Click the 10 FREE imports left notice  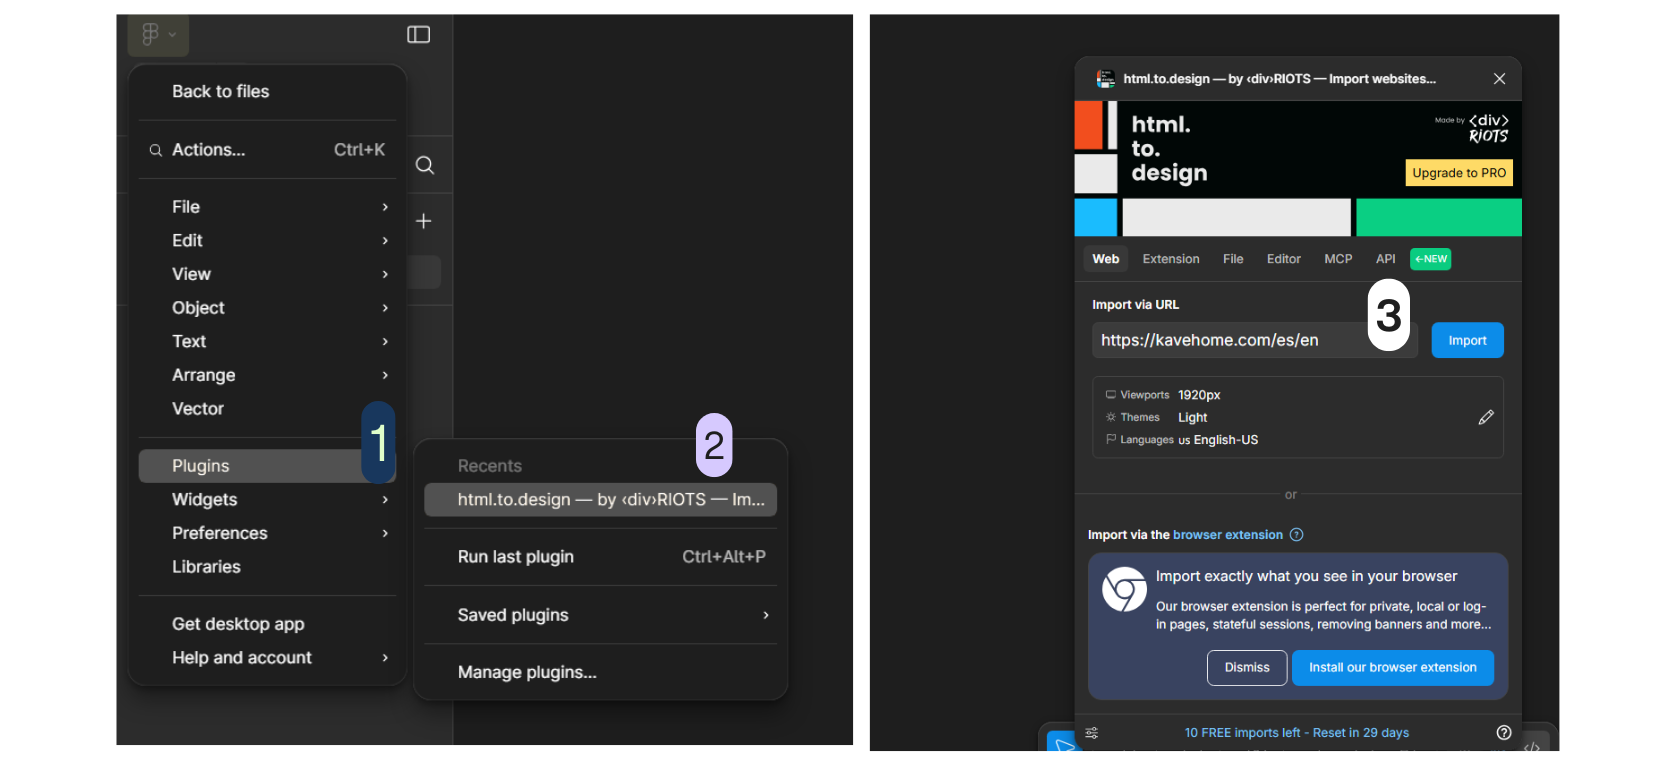click(x=1296, y=733)
